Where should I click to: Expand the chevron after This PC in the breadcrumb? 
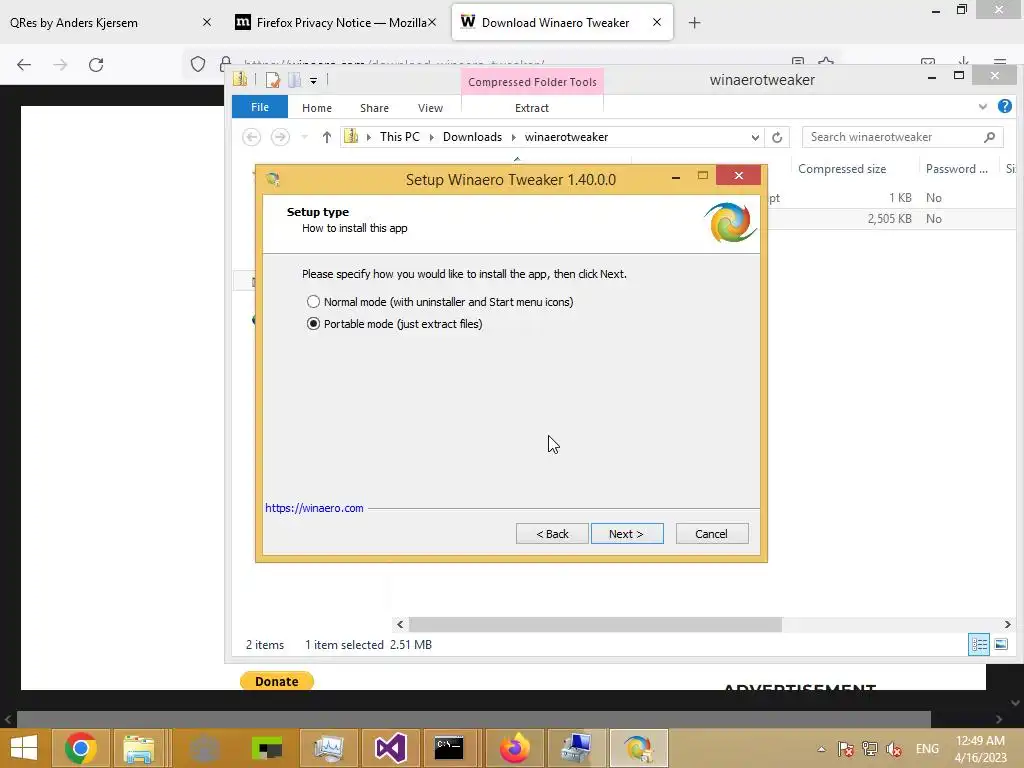(431, 137)
